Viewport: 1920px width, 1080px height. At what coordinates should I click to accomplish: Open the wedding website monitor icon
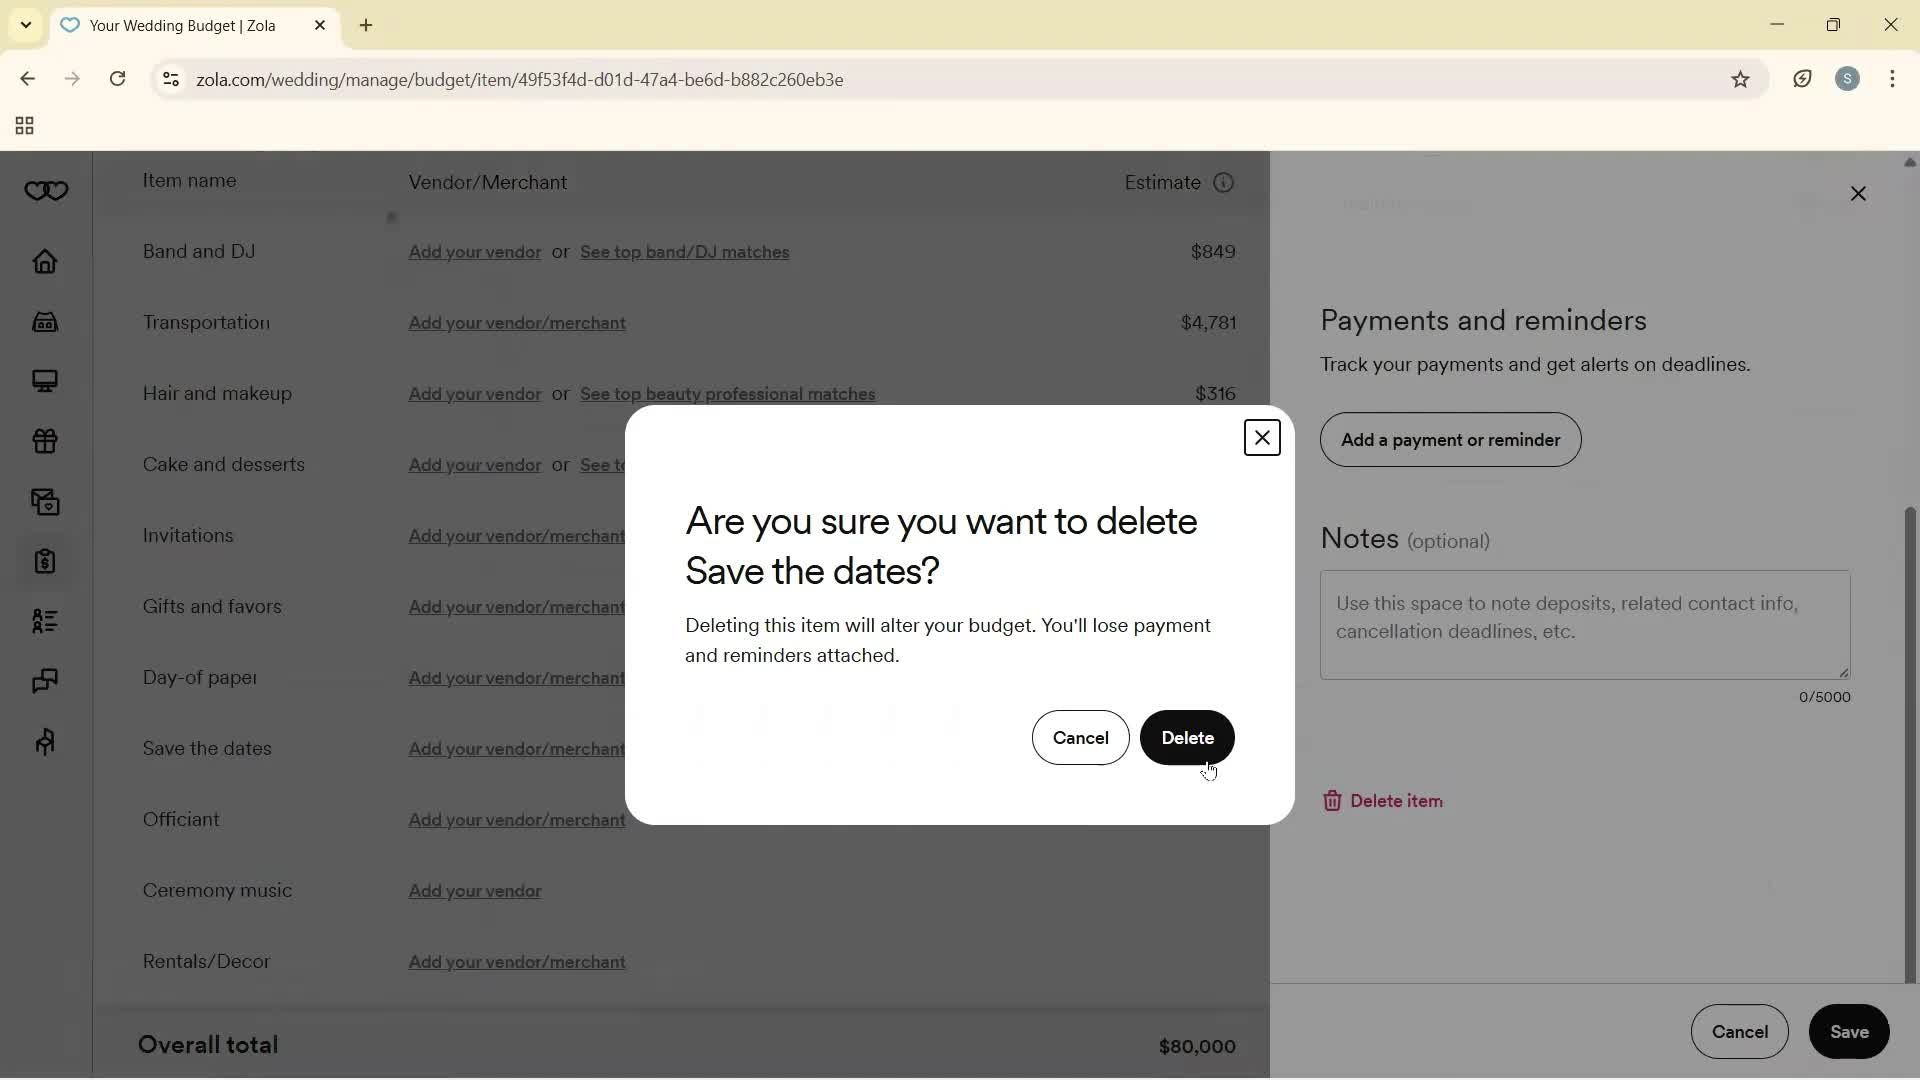coord(45,381)
